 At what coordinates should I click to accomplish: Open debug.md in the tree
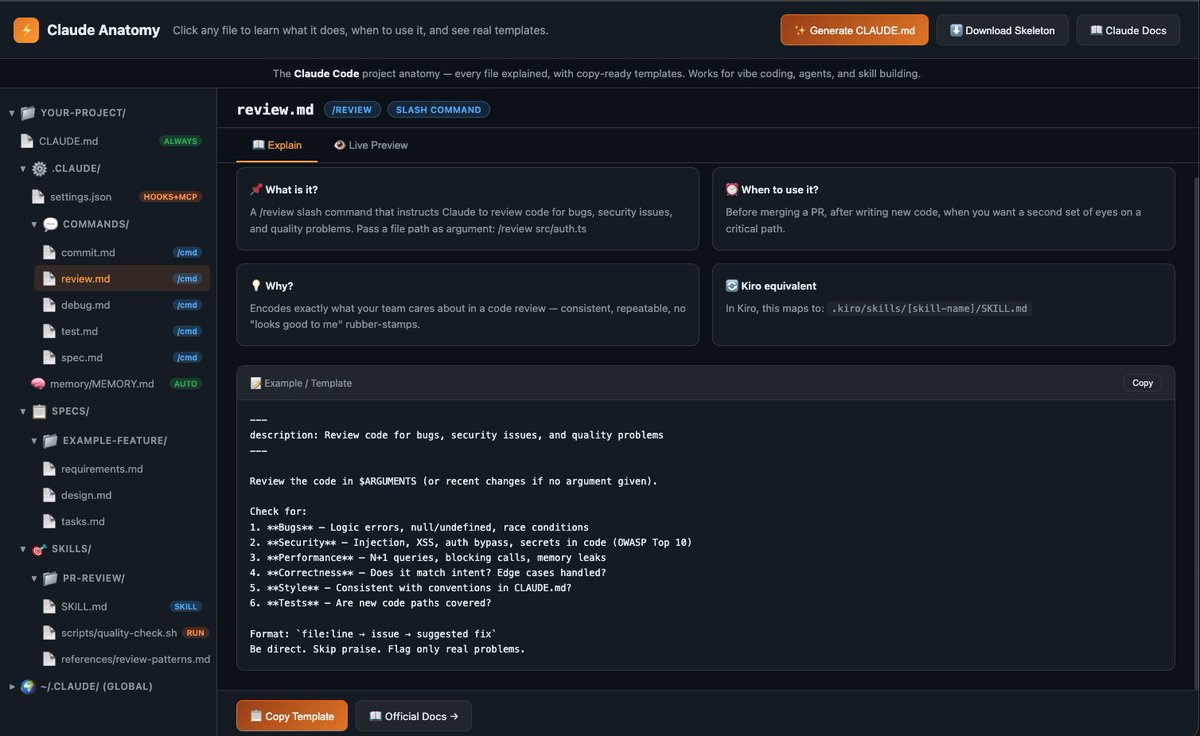click(x=122, y=305)
